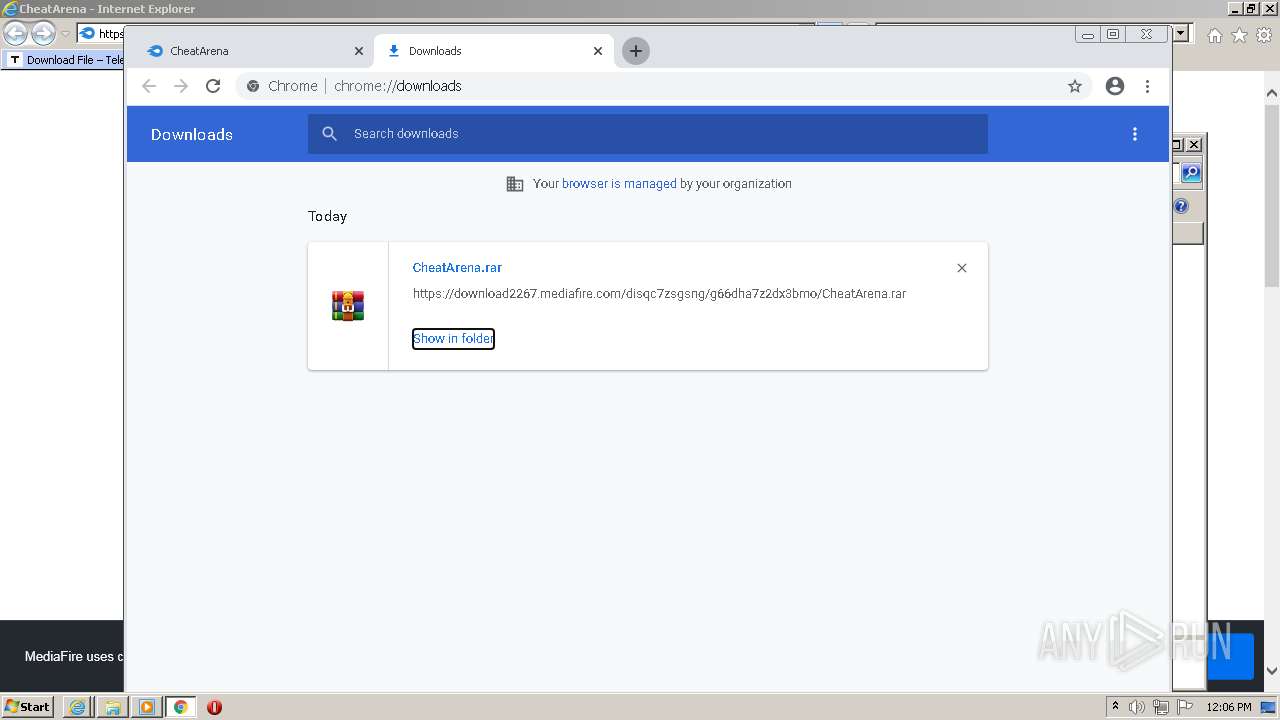Click Show in folder
The image size is (1280, 720).
pyautogui.click(x=454, y=339)
